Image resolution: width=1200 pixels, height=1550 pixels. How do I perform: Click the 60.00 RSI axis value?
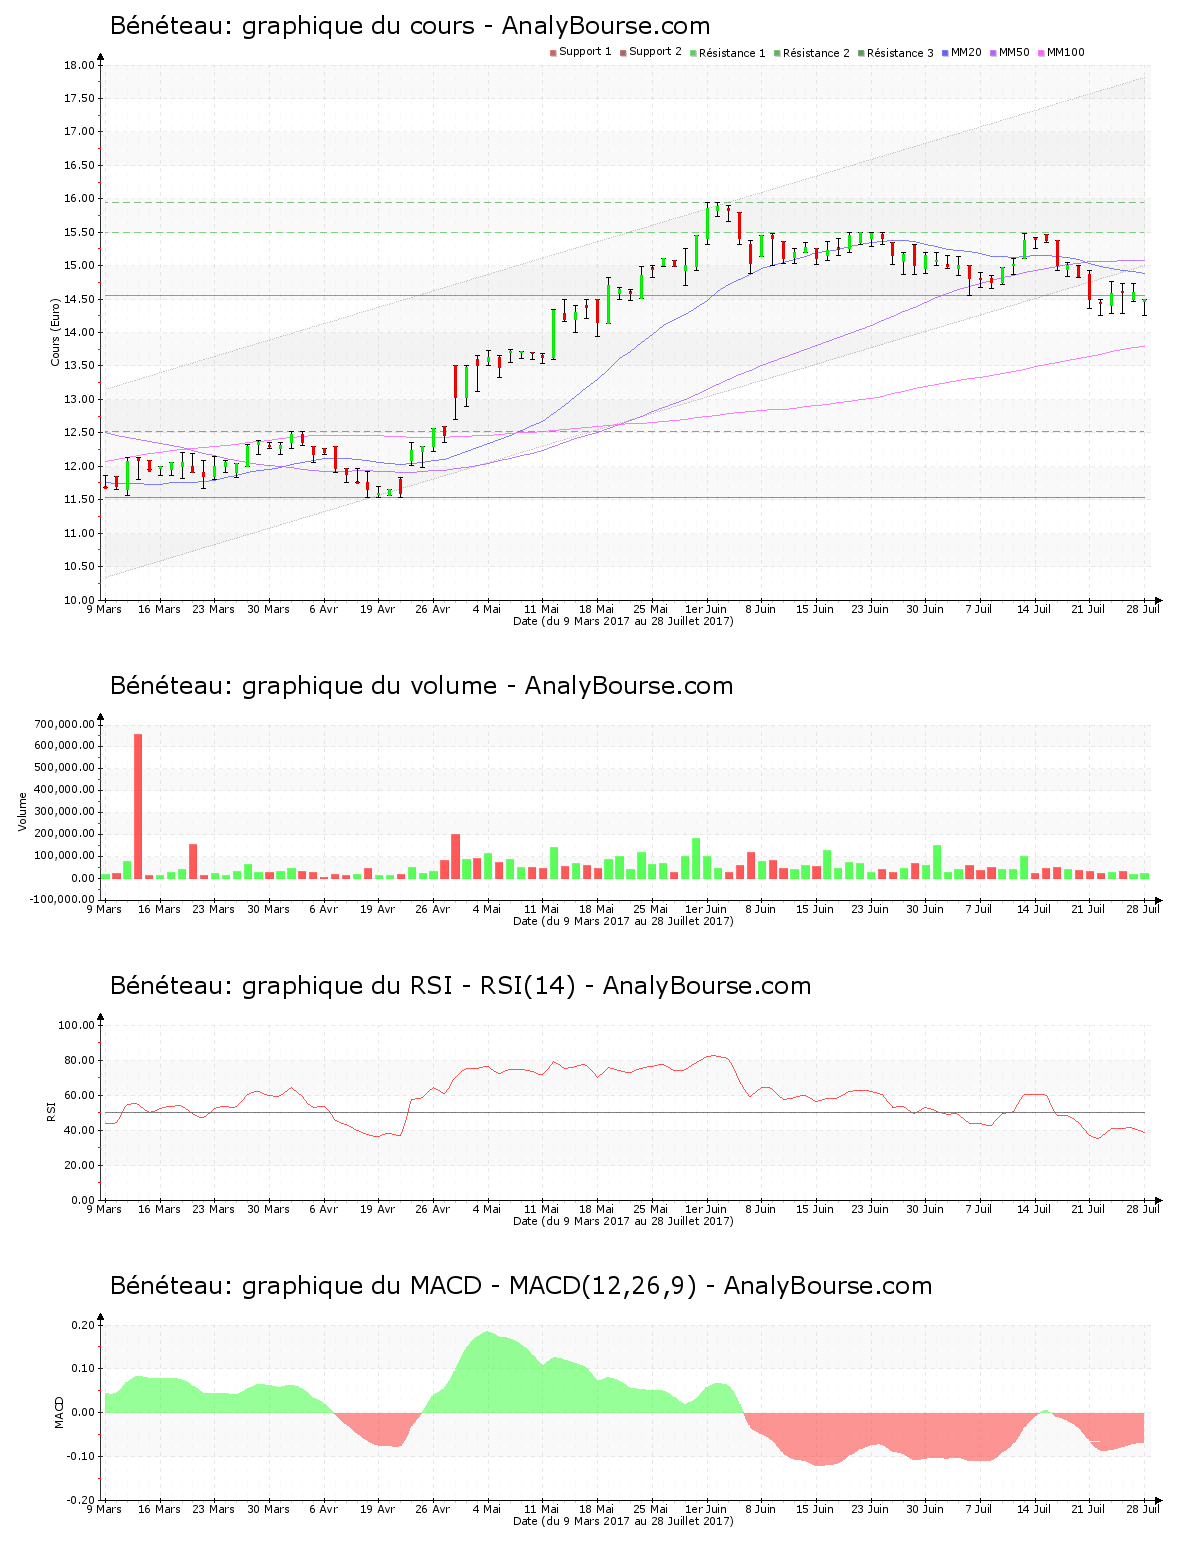(79, 1095)
